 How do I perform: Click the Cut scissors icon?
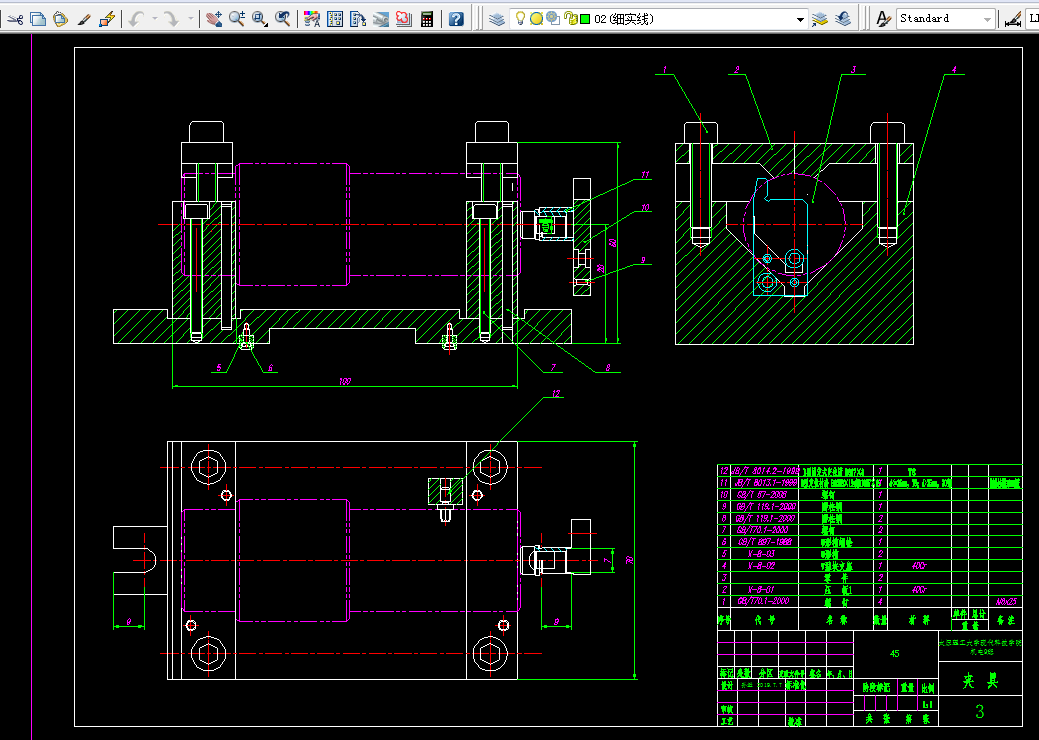click(15, 19)
